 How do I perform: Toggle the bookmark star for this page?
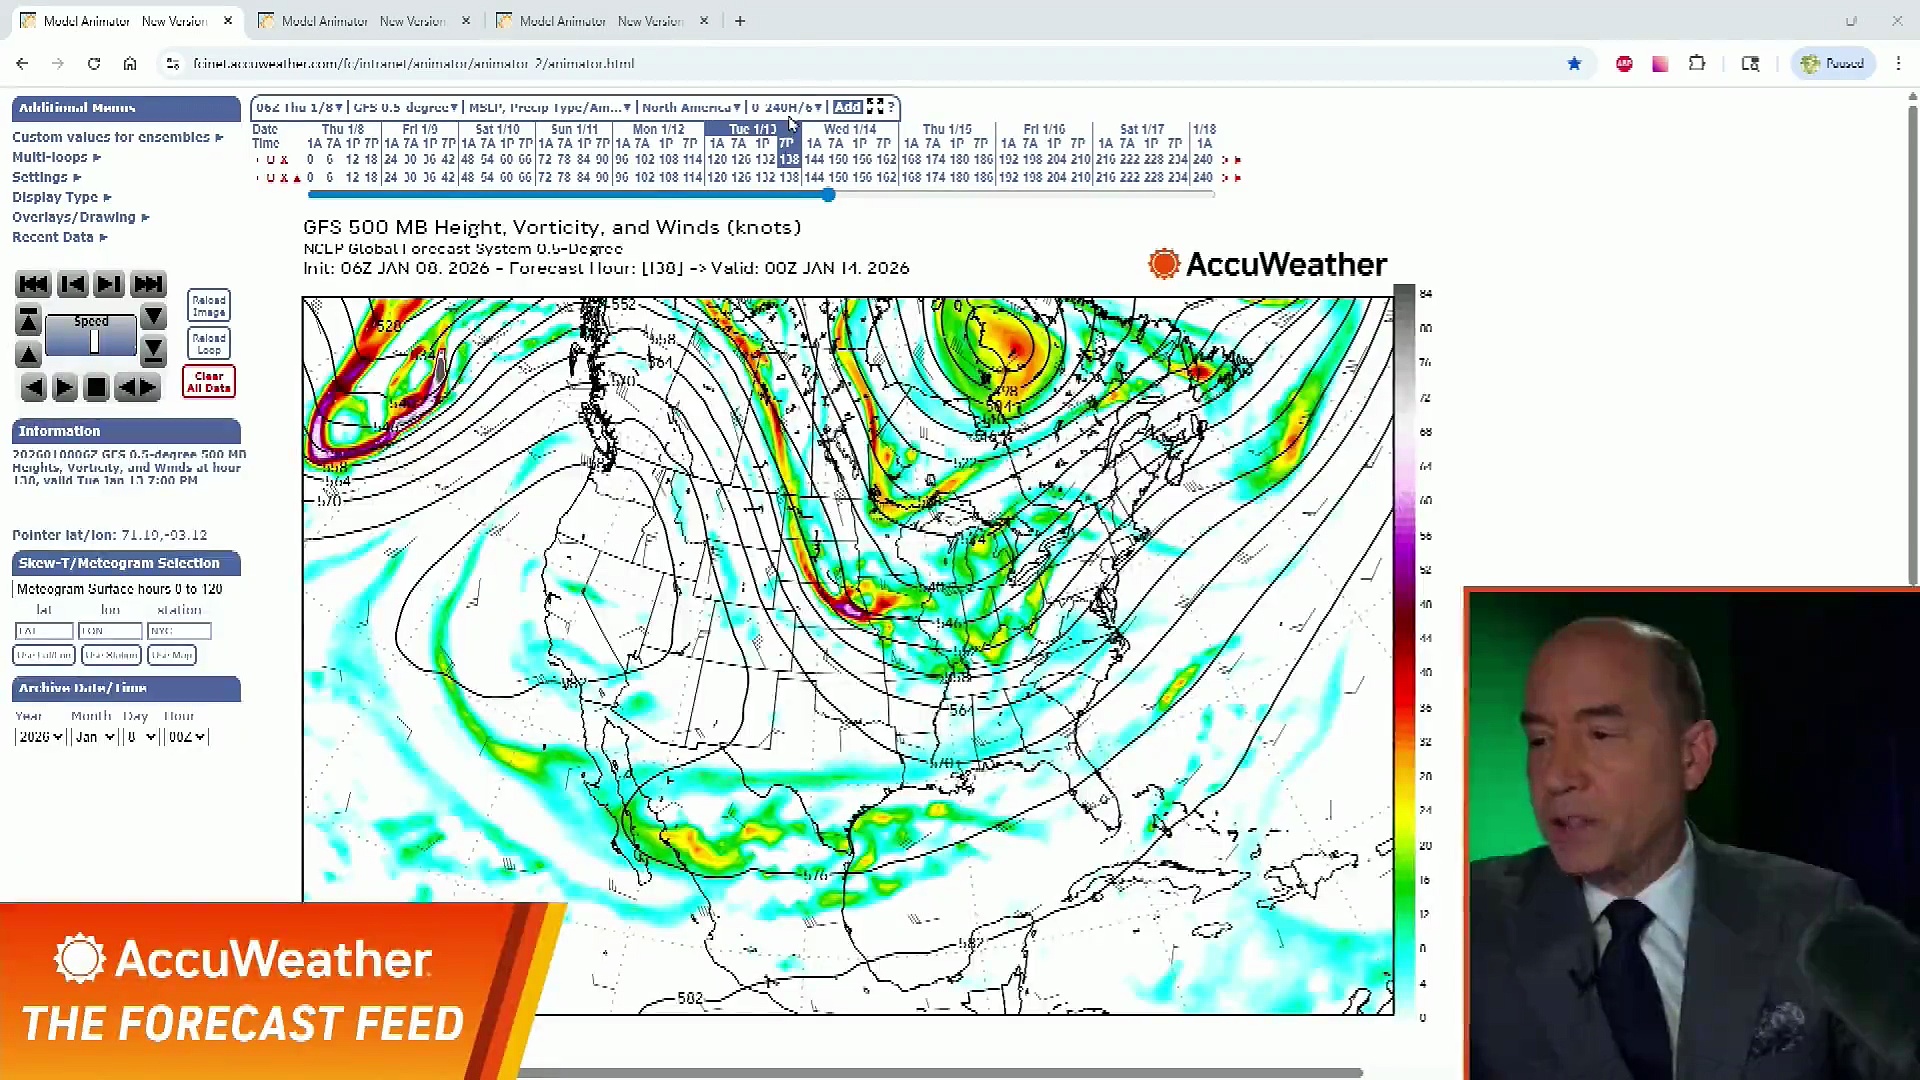tap(1574, 63)
